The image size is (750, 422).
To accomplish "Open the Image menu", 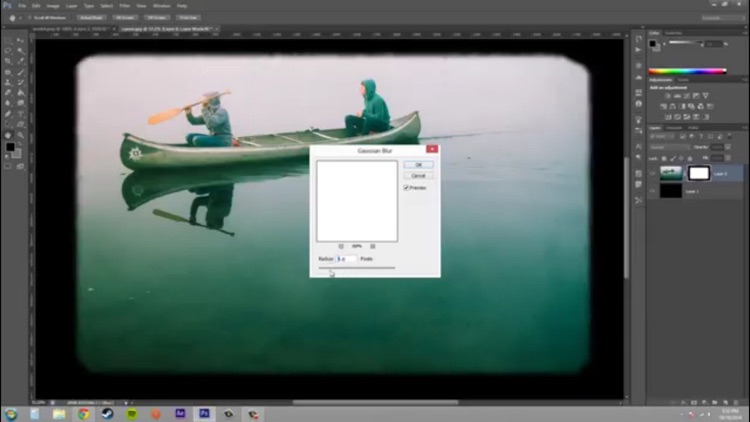I will [53, 6].
